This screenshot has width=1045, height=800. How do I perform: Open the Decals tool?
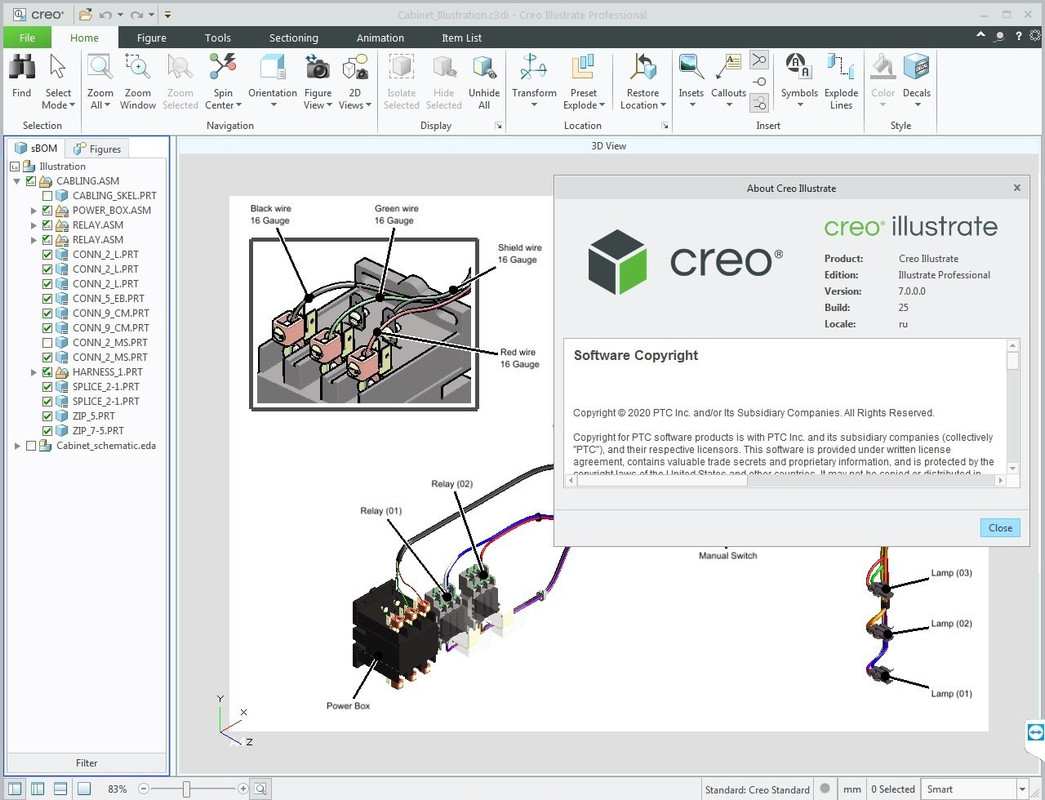click(916, 81)
